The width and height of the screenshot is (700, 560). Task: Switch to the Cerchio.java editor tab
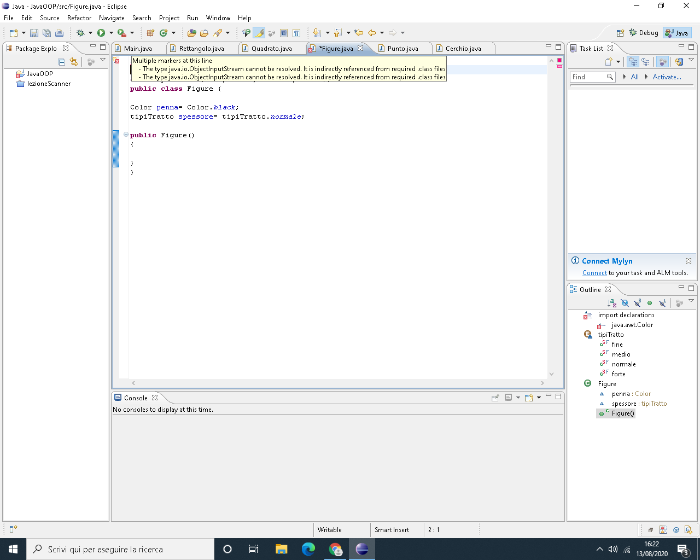pyautogui.click(x=463, y=48)
